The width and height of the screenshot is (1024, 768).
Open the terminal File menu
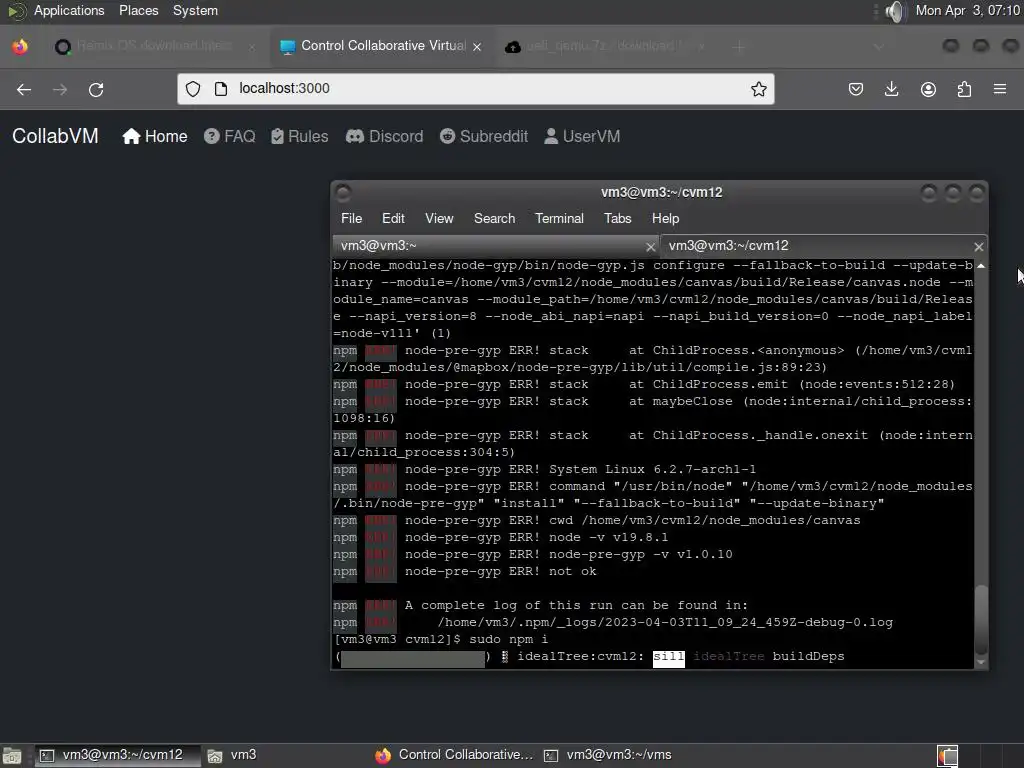[x=351, y=218]
